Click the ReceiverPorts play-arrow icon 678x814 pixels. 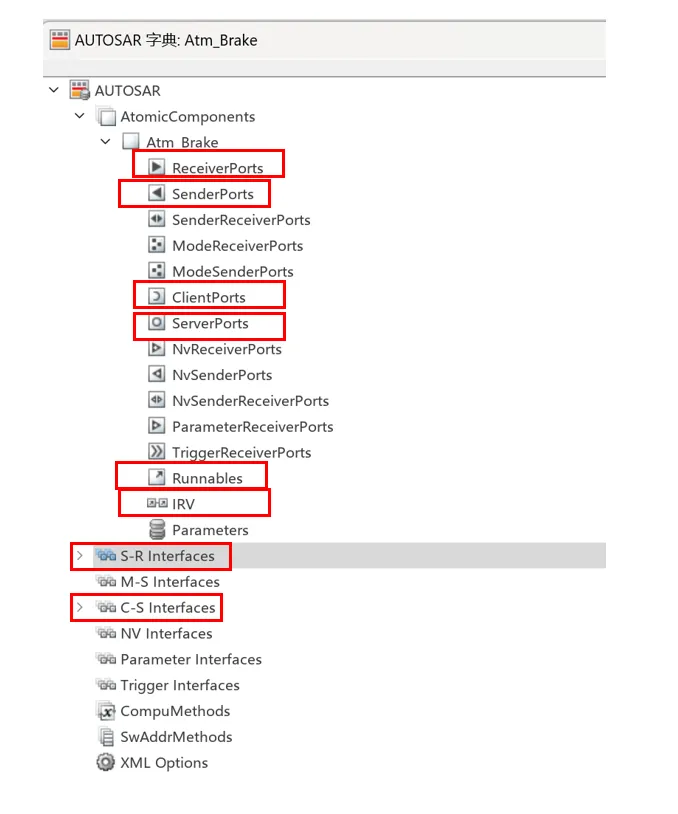pyautogui.click(x=156, y=167)
